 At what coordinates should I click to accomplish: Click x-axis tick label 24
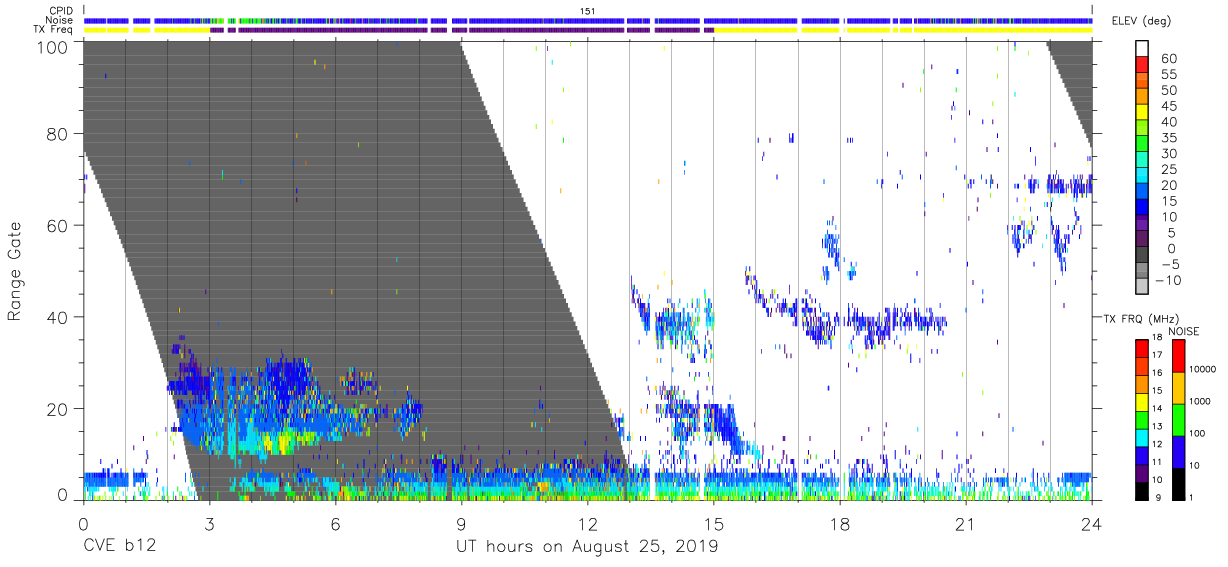(1092, 524)
